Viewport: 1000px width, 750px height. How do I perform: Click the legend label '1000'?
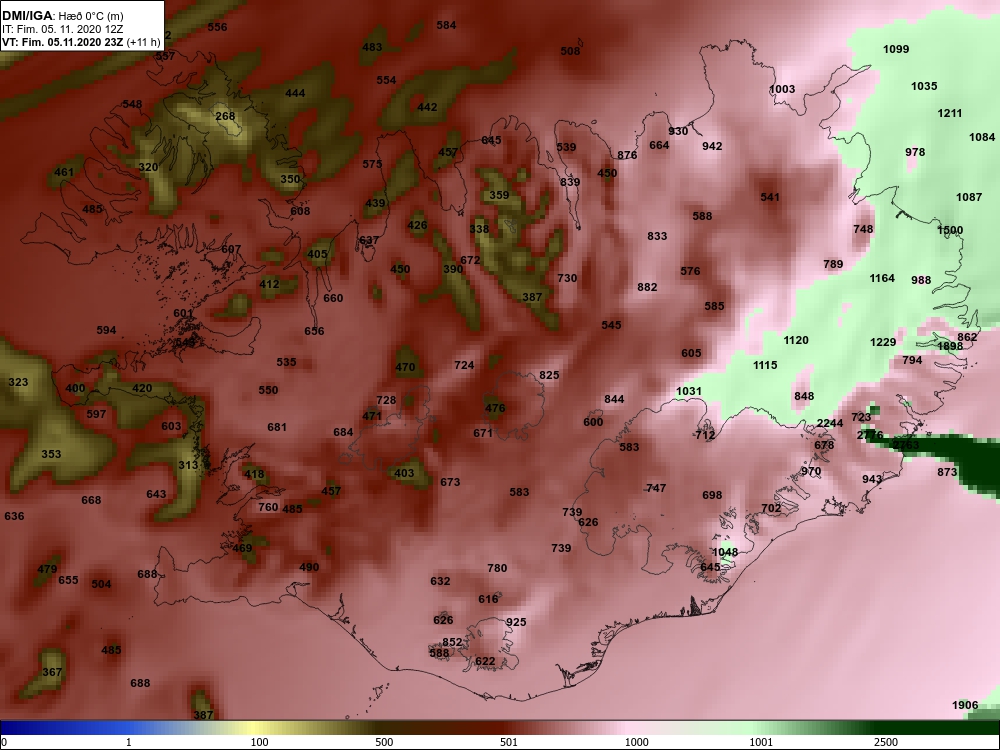pos(636,742)
